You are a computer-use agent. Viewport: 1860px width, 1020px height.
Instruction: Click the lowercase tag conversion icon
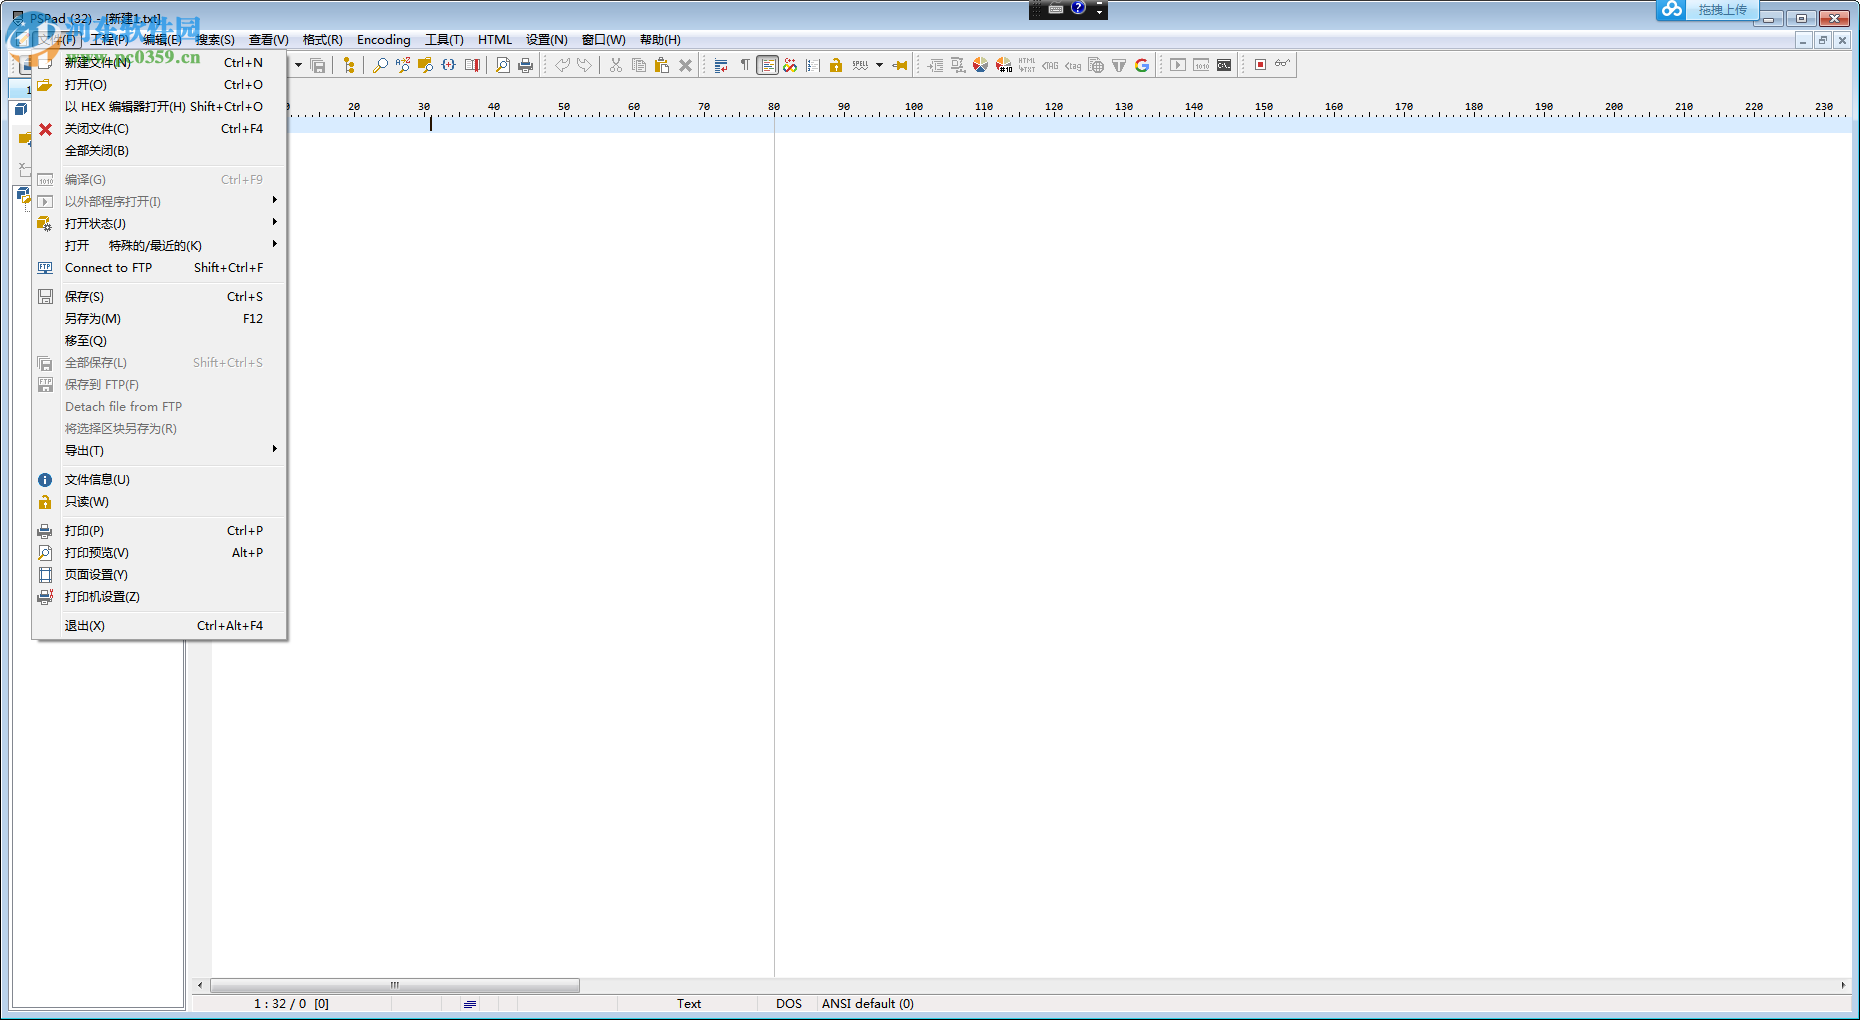[1073, 66]
